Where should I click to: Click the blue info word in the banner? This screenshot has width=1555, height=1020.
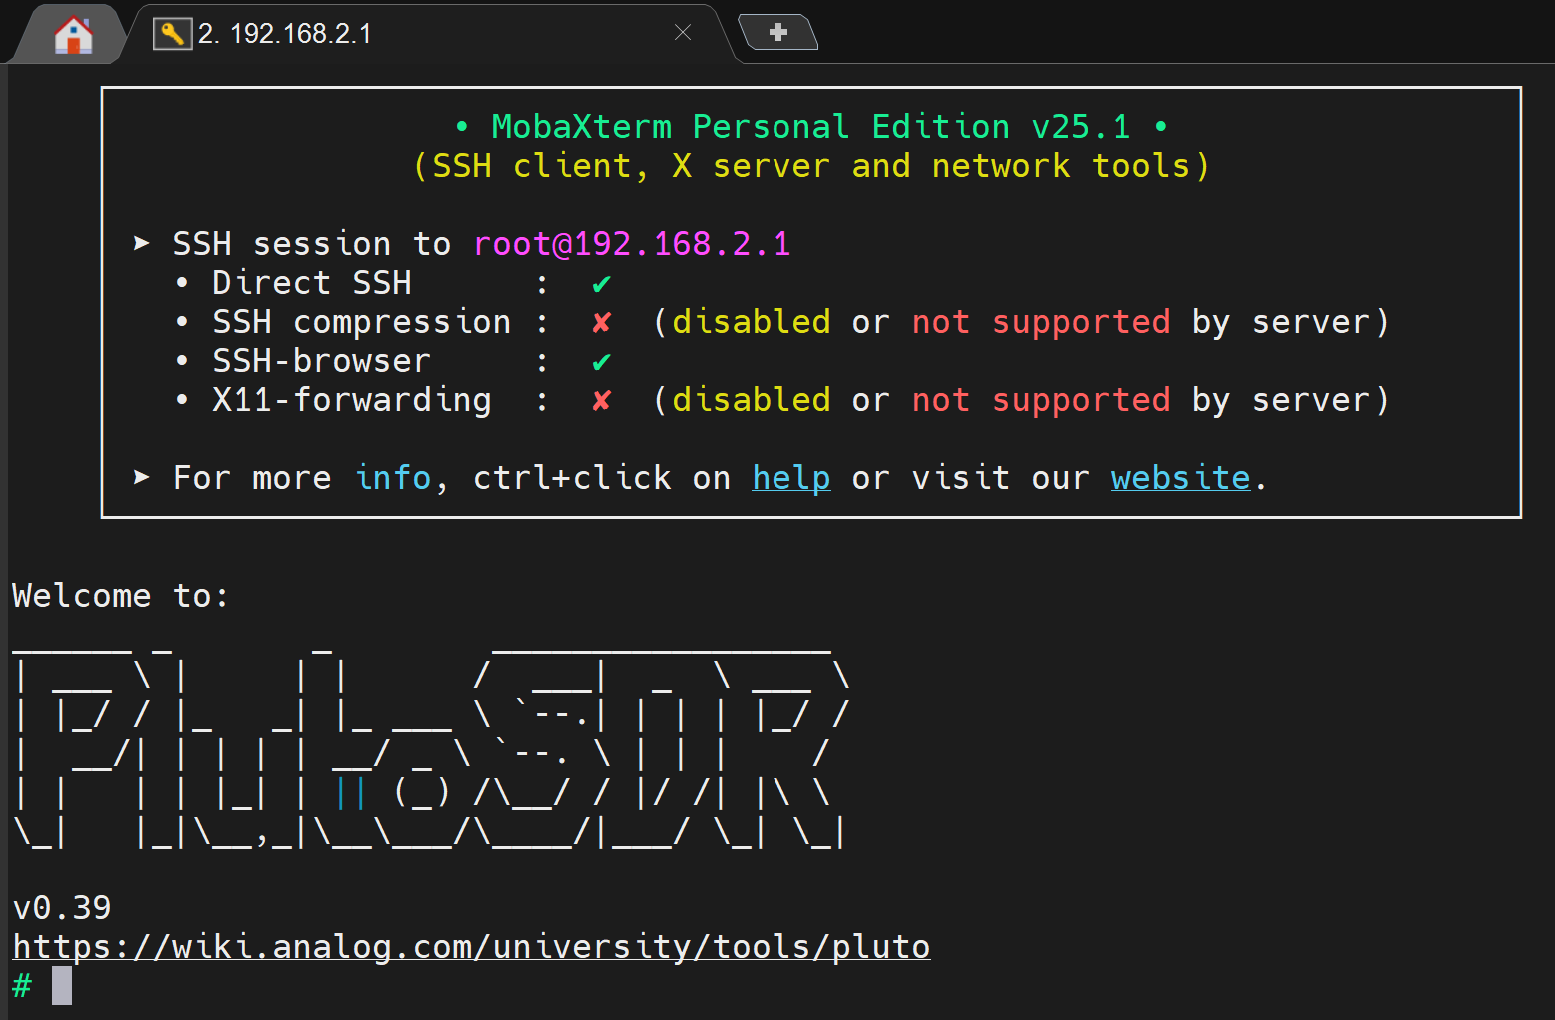pyautogui.click(x=393, y=478)
